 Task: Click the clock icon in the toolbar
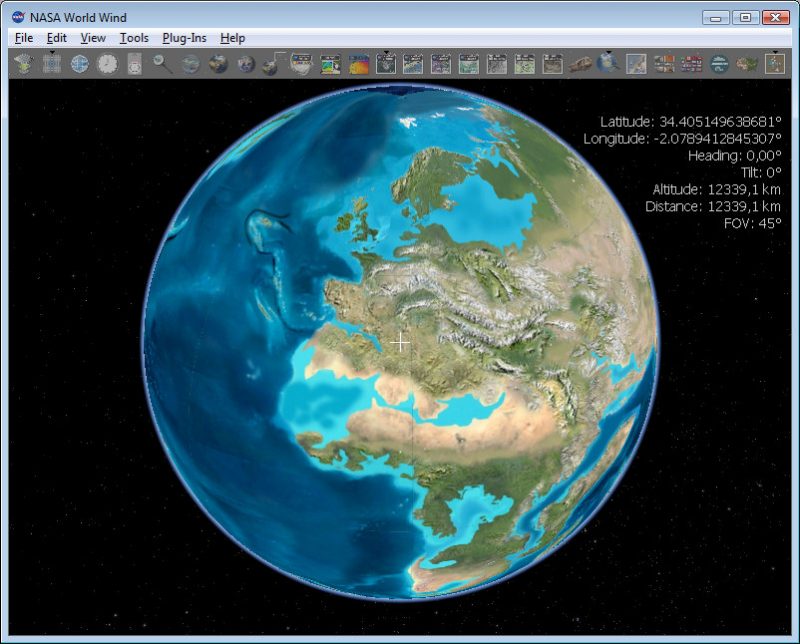(x=107, y=64)
